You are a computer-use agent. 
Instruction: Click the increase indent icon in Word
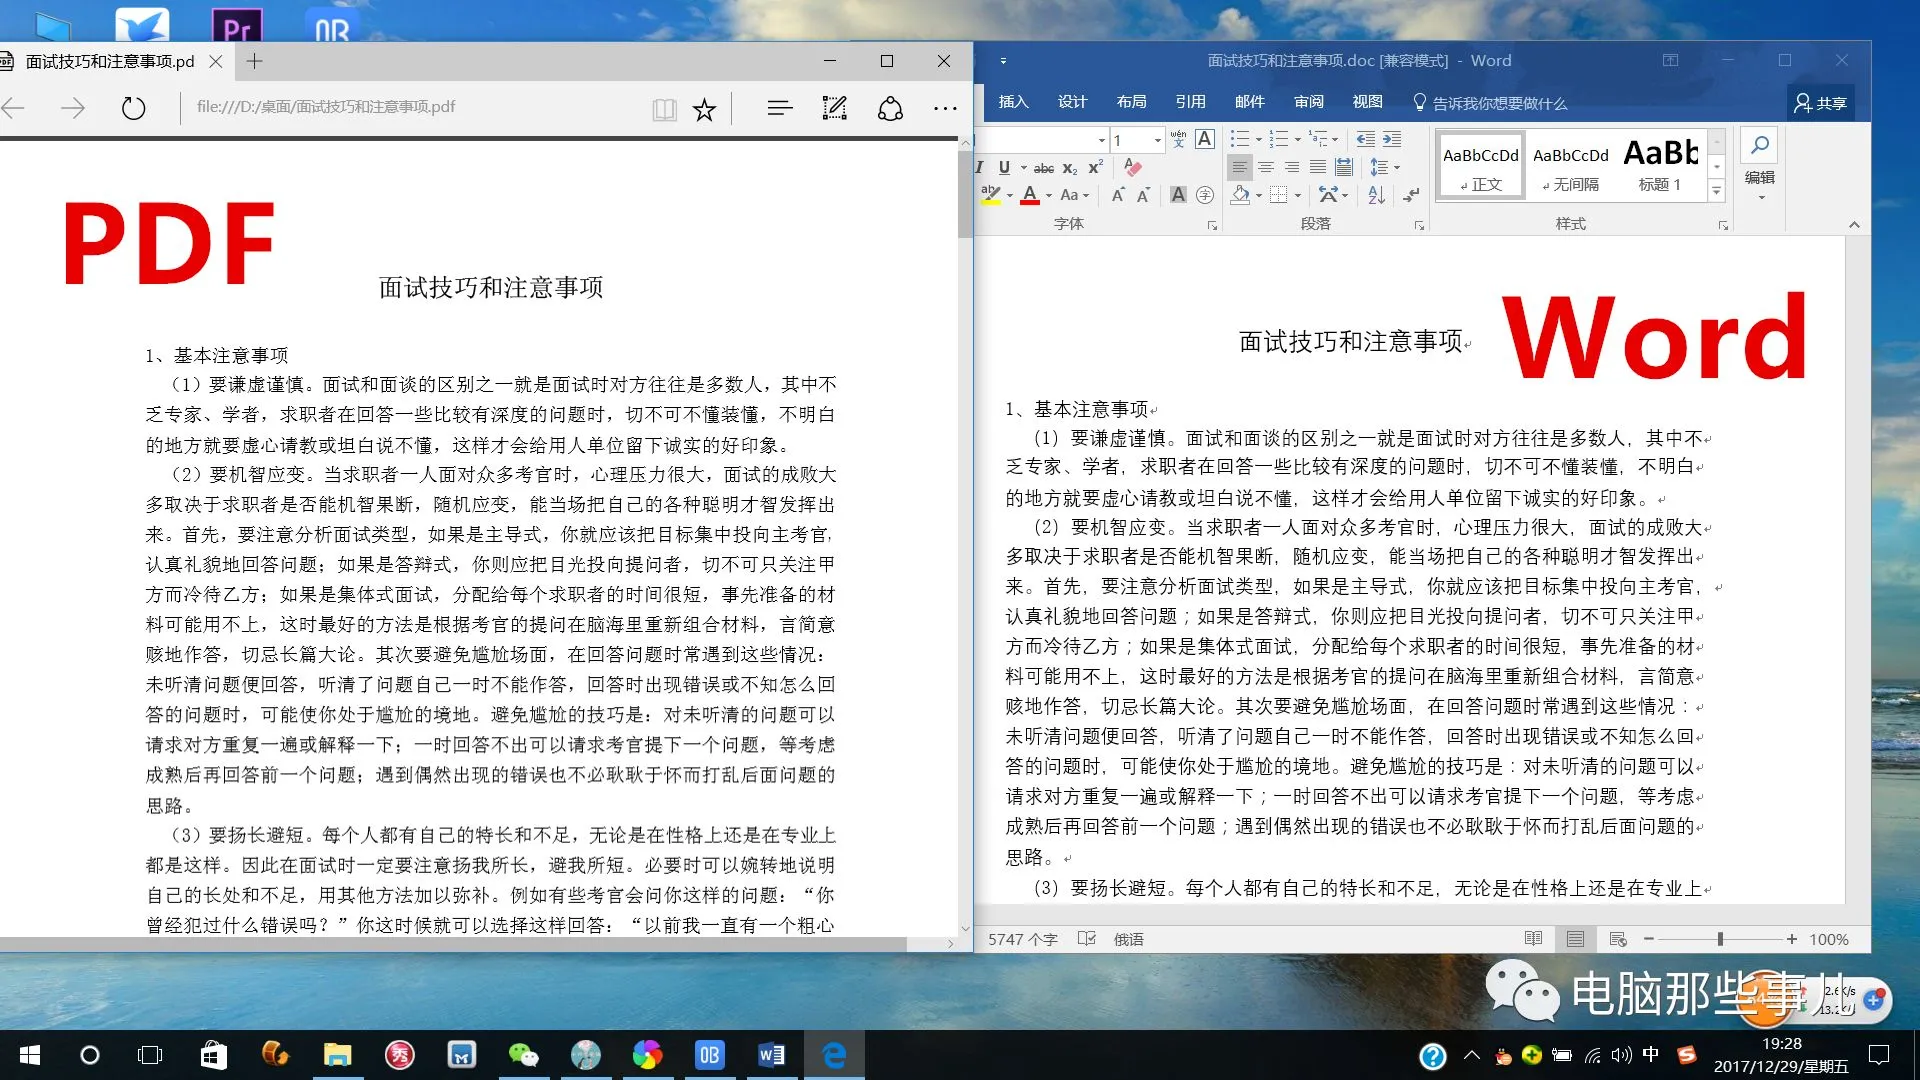[x=1392, y=139]
